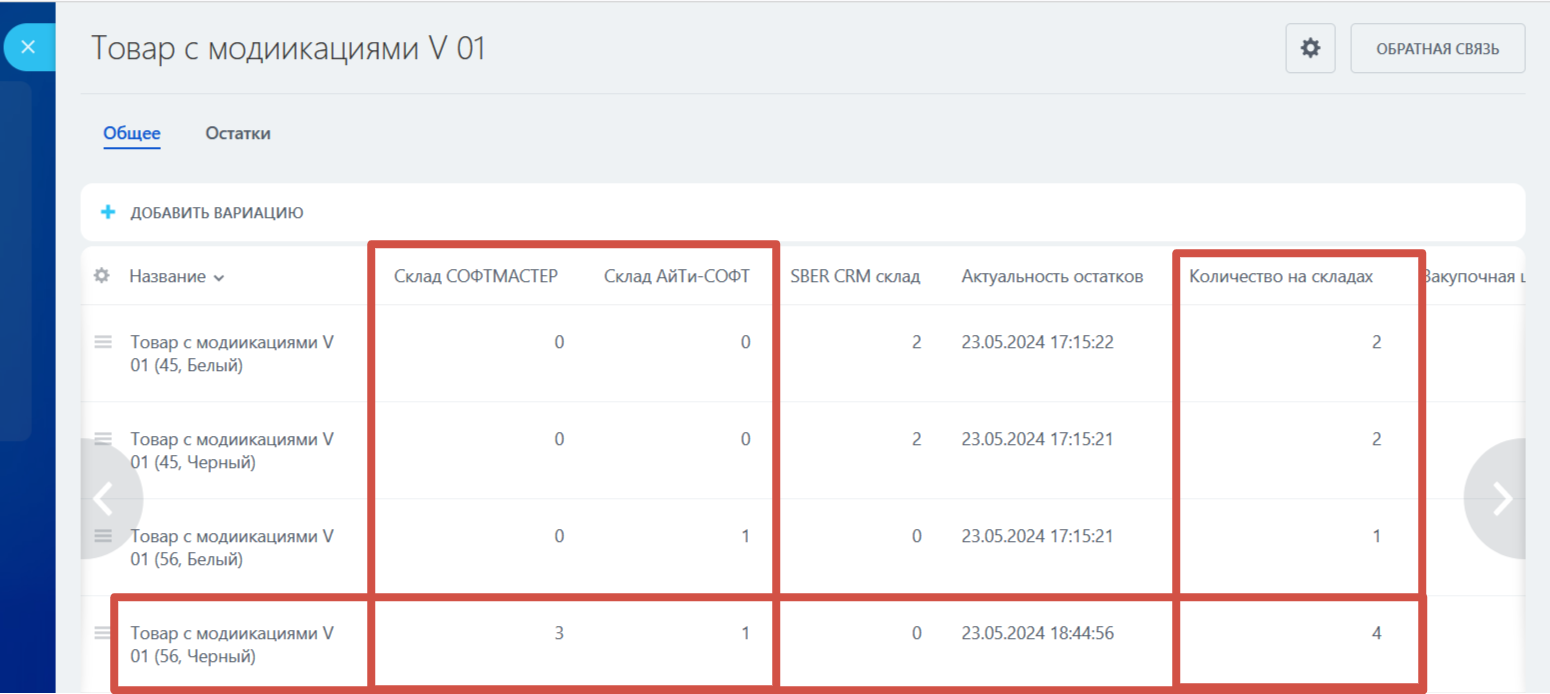The height and width of the screenshot is (694, 1550).
Task: Click the Количество на складах column header
Action: click(1280, 277)
